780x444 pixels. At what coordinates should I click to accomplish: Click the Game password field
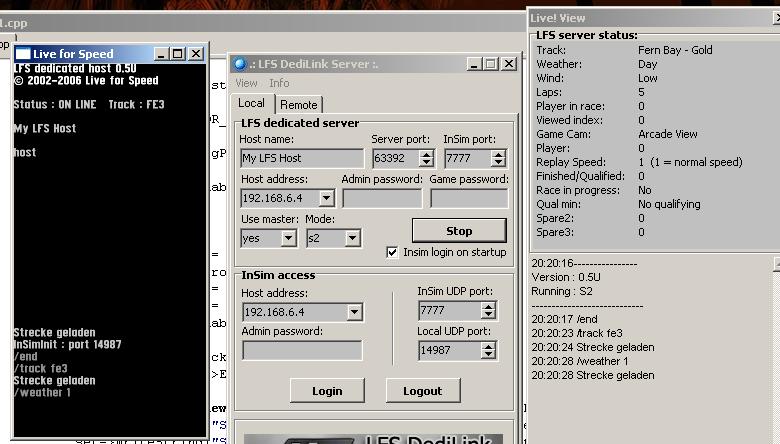[469, 198]
